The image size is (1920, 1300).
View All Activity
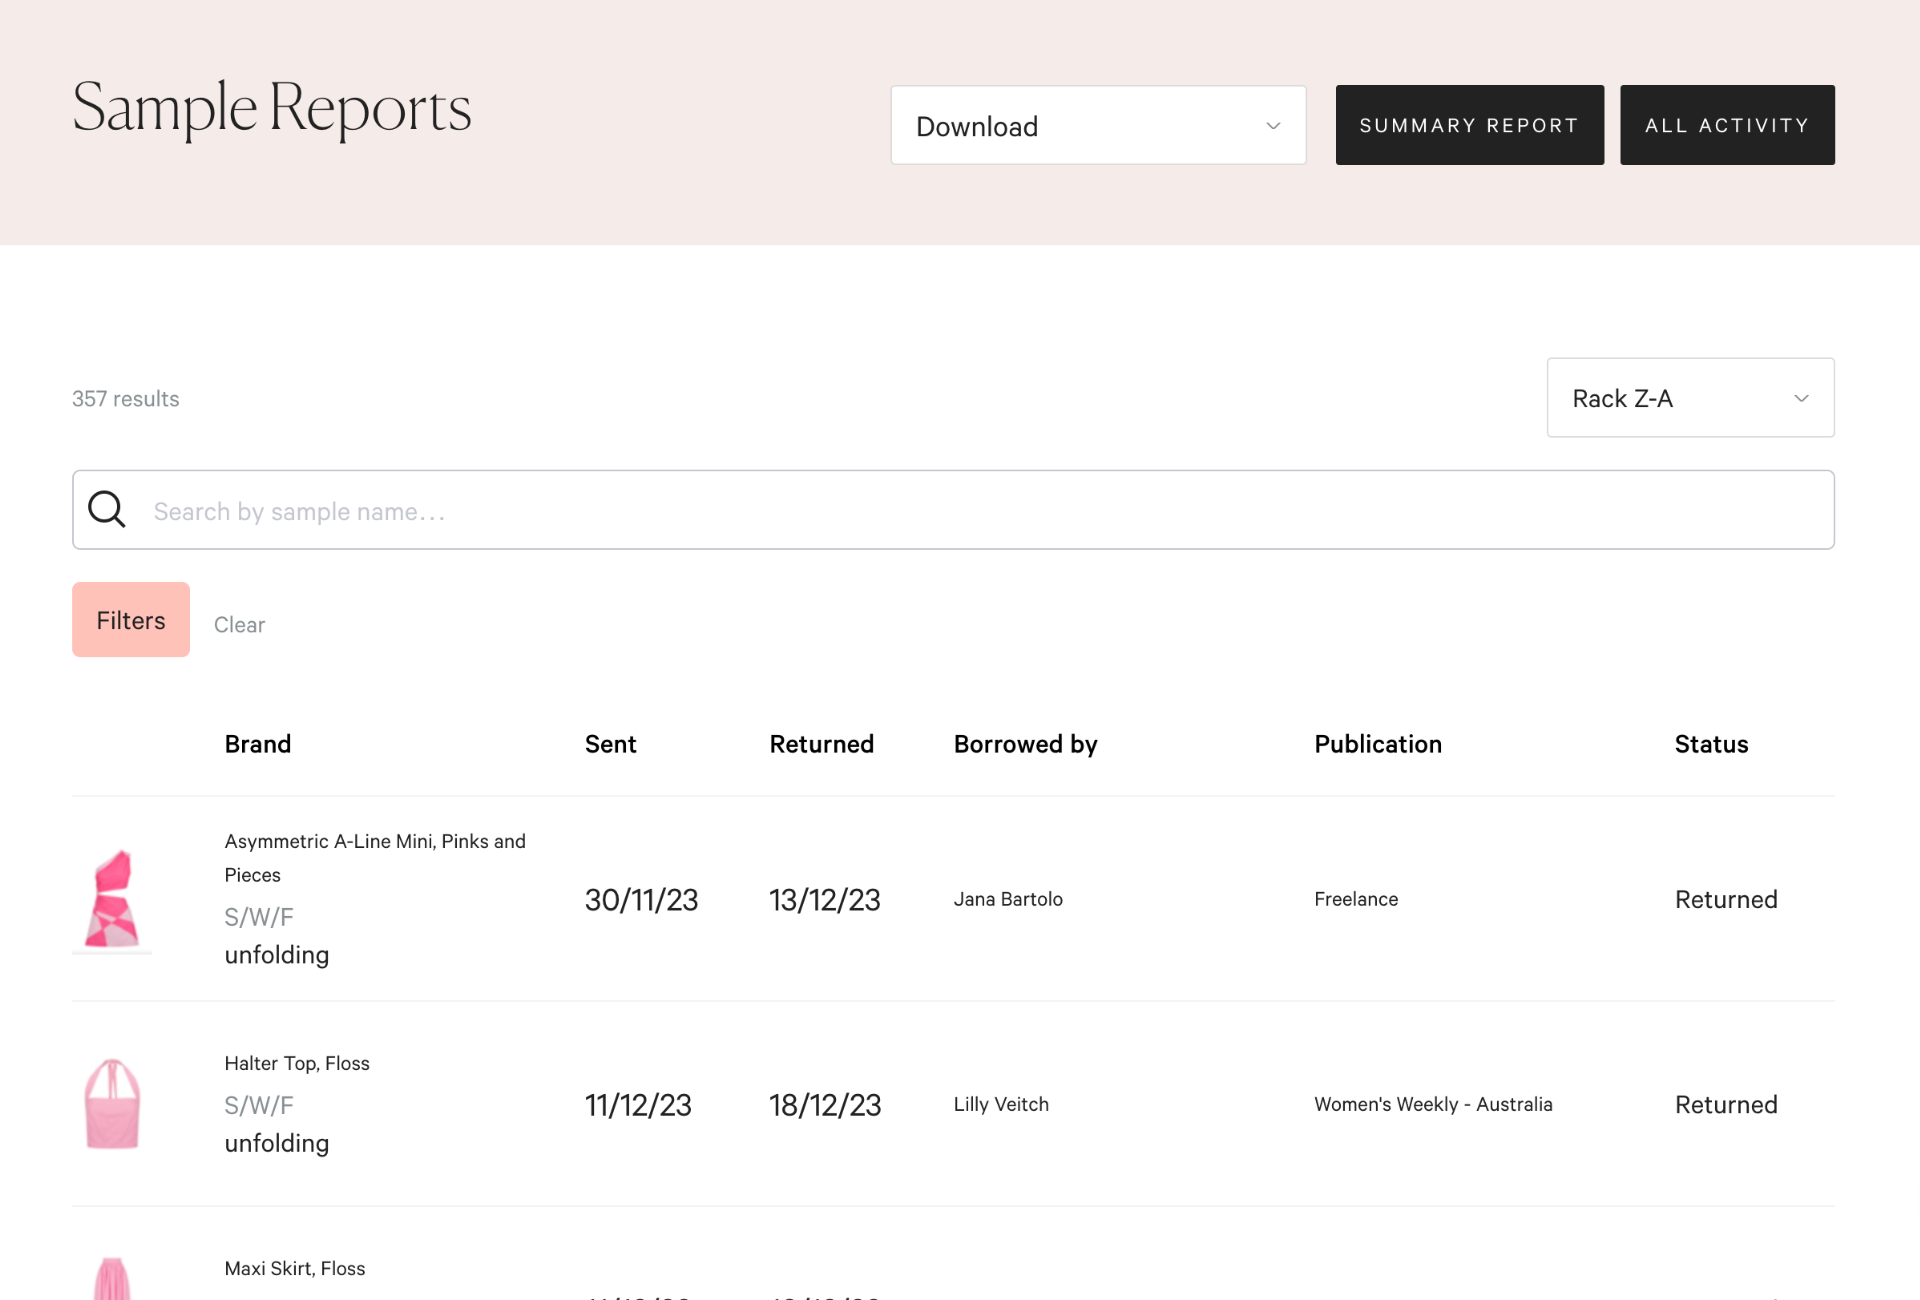pos(1727,125)
